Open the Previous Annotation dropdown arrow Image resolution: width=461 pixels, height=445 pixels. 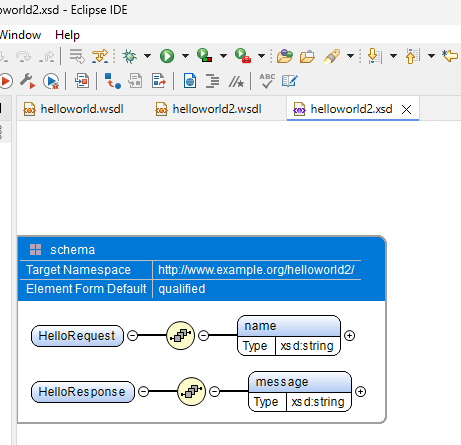tap(431, 56)
